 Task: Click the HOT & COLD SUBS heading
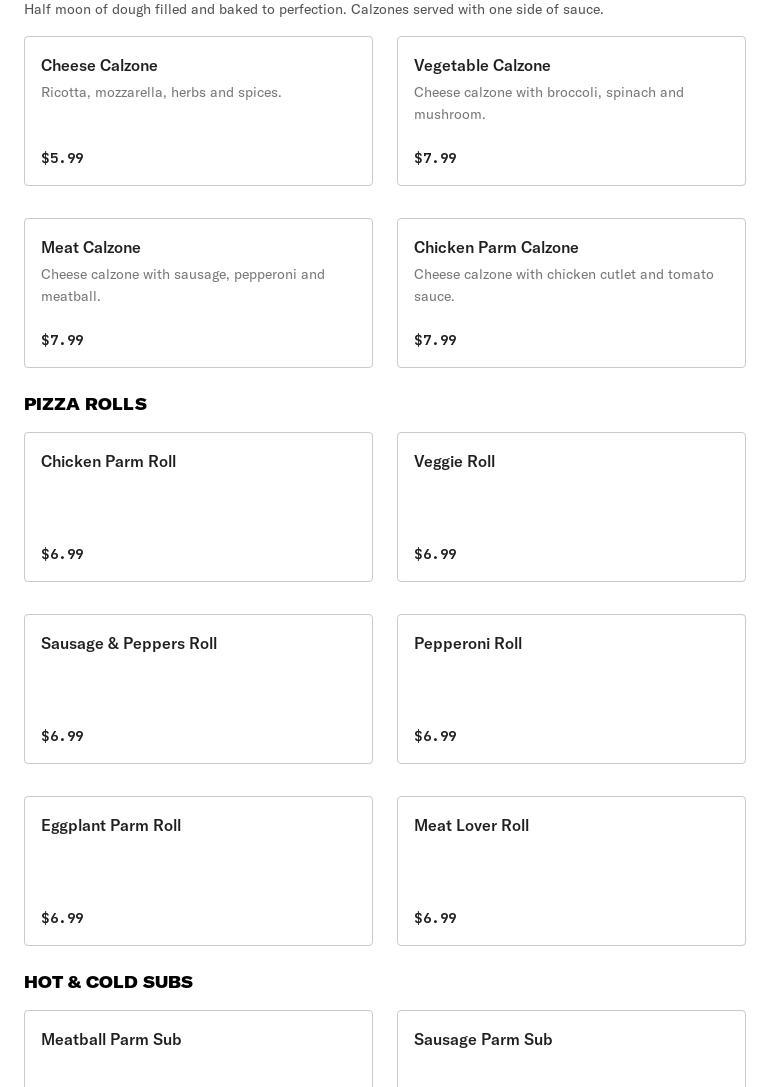click(109, 982)
